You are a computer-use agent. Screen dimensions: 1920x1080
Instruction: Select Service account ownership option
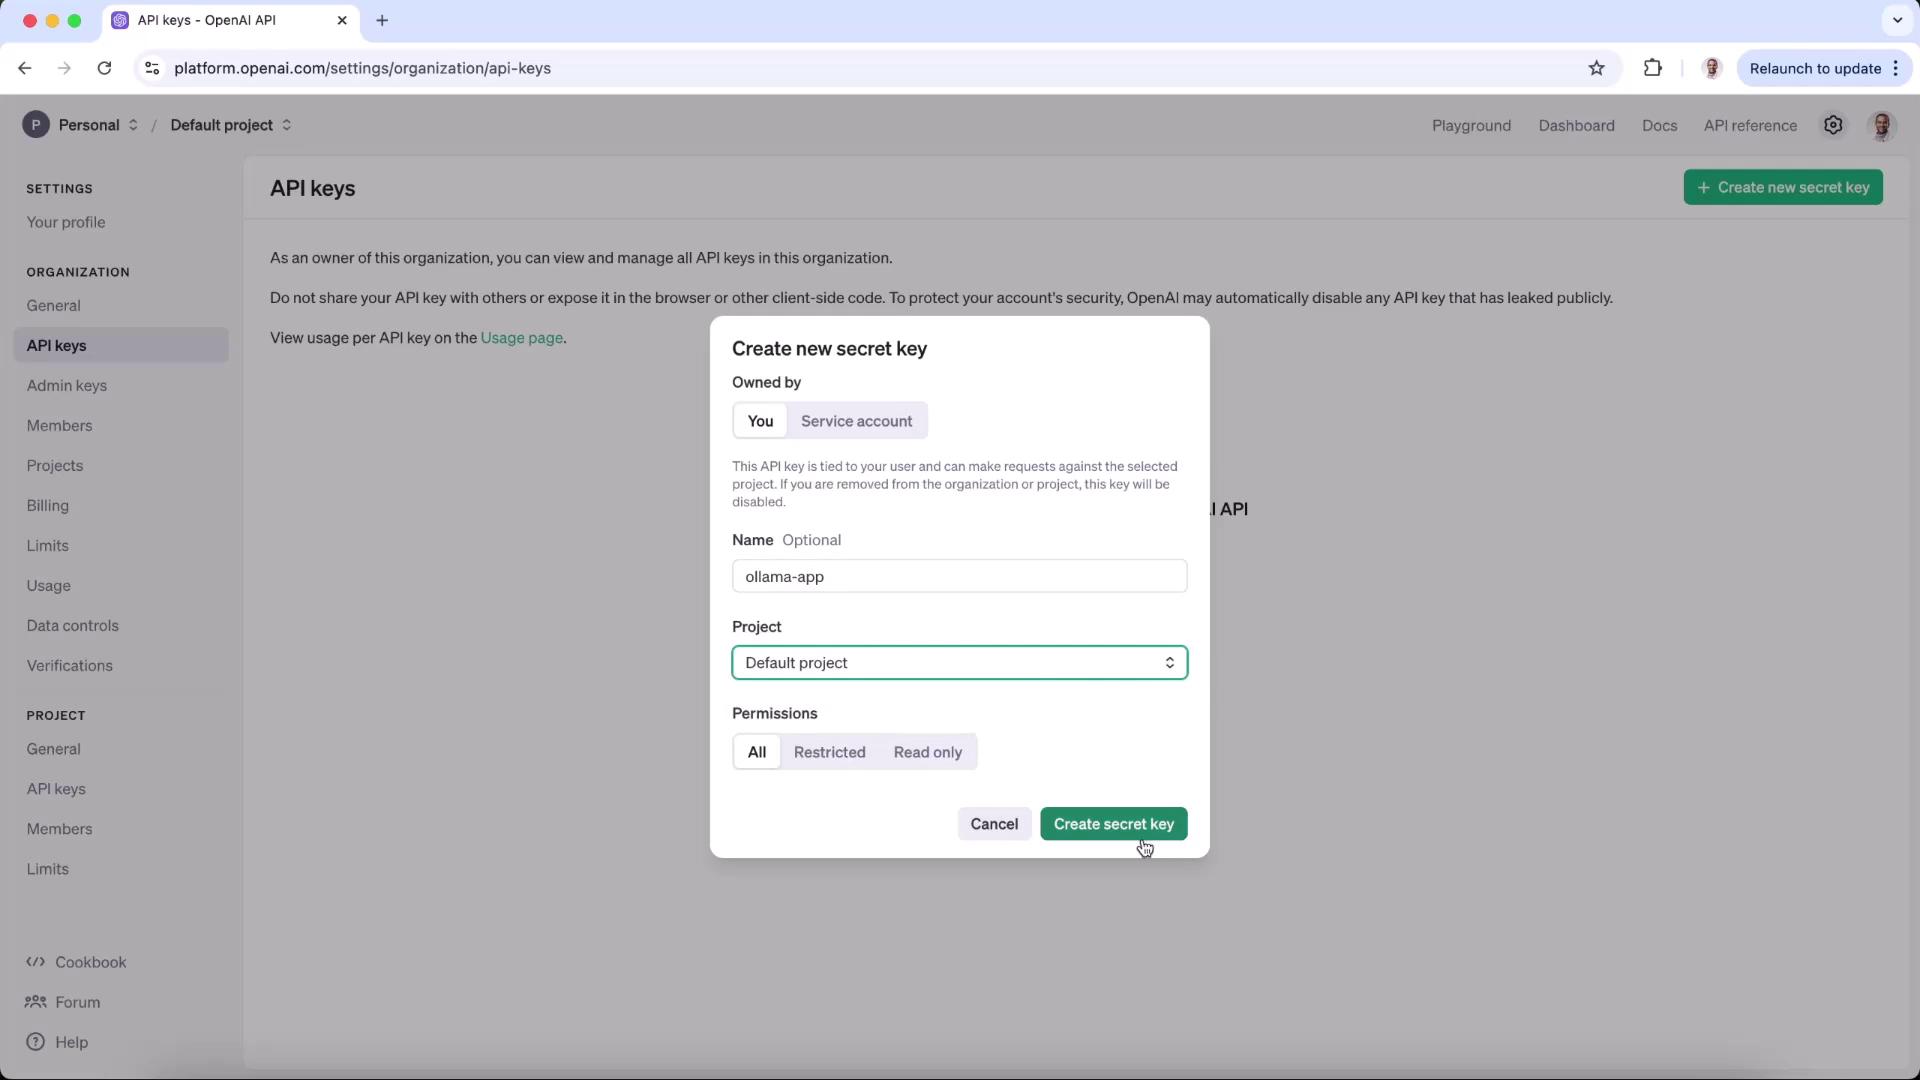point(856,421)
